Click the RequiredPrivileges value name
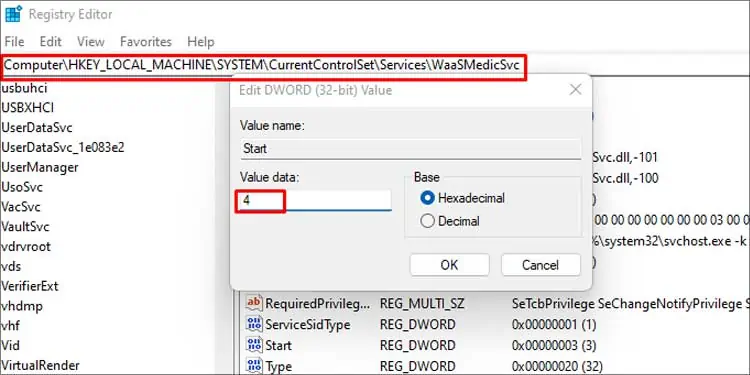The width and height of the screenshot is (750, 375). point(318,303)
